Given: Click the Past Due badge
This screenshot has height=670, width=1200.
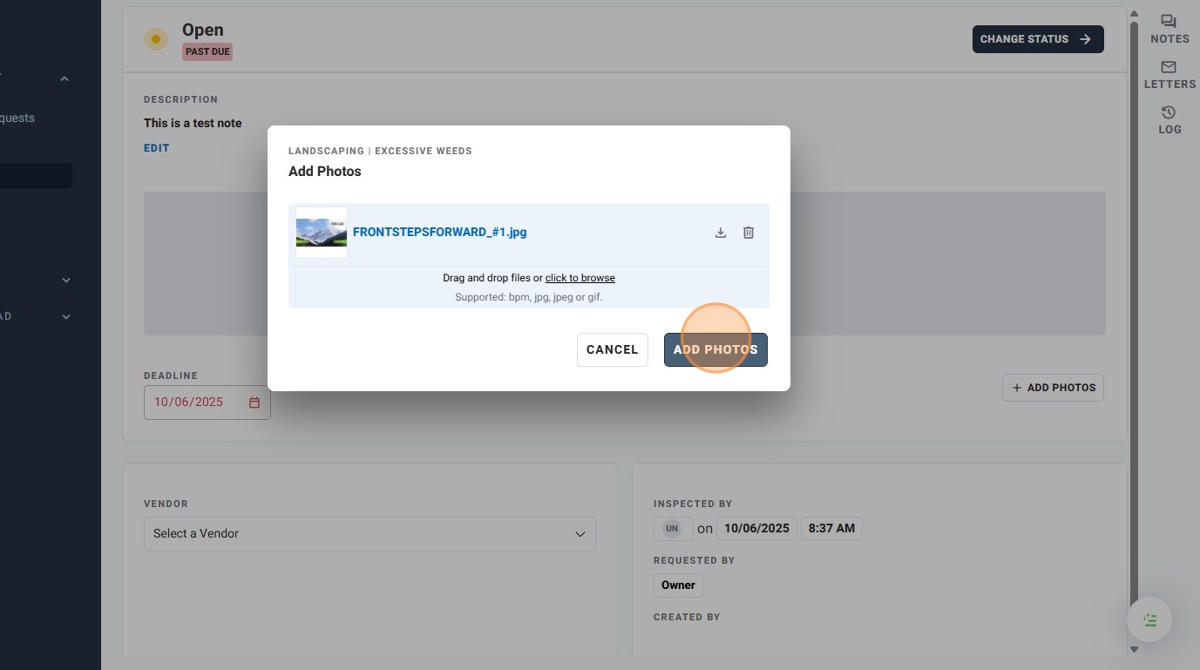Looking at the screenshot, I should tap(207, 52).
